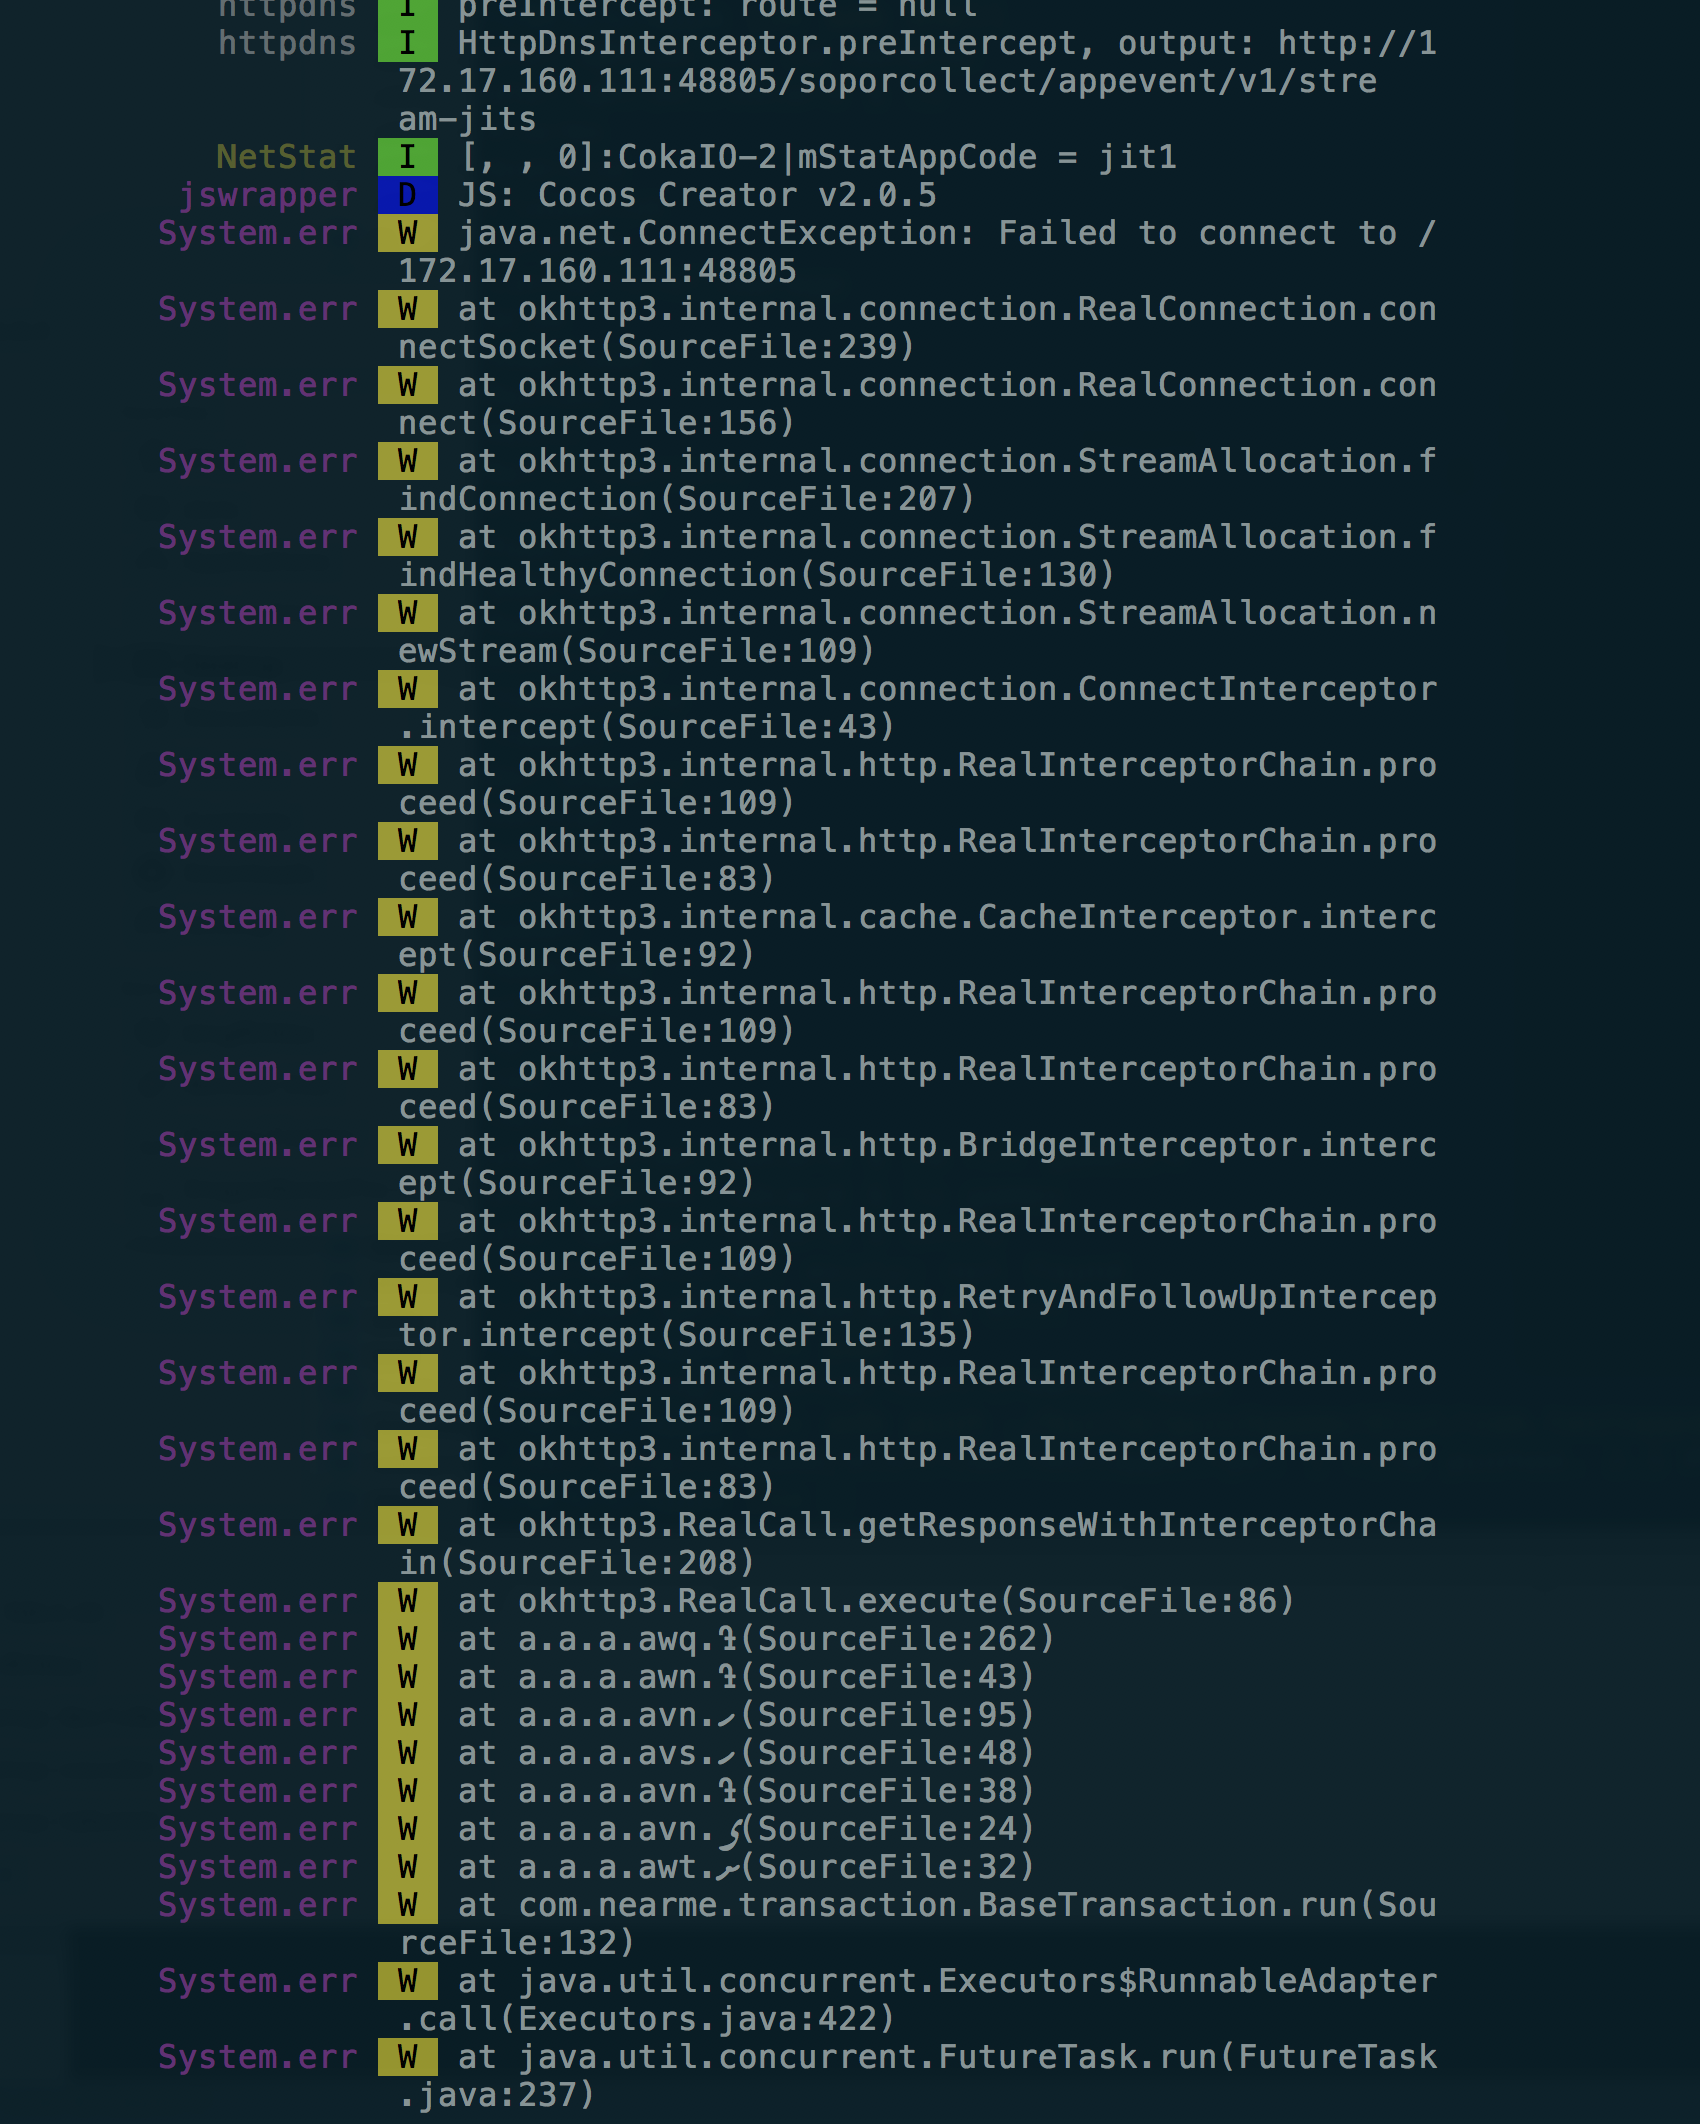Viewport: 1700px width, 2124px height.
Task: Click the W badge beside CacheInterceptor line
Action: tap(407, 917)
